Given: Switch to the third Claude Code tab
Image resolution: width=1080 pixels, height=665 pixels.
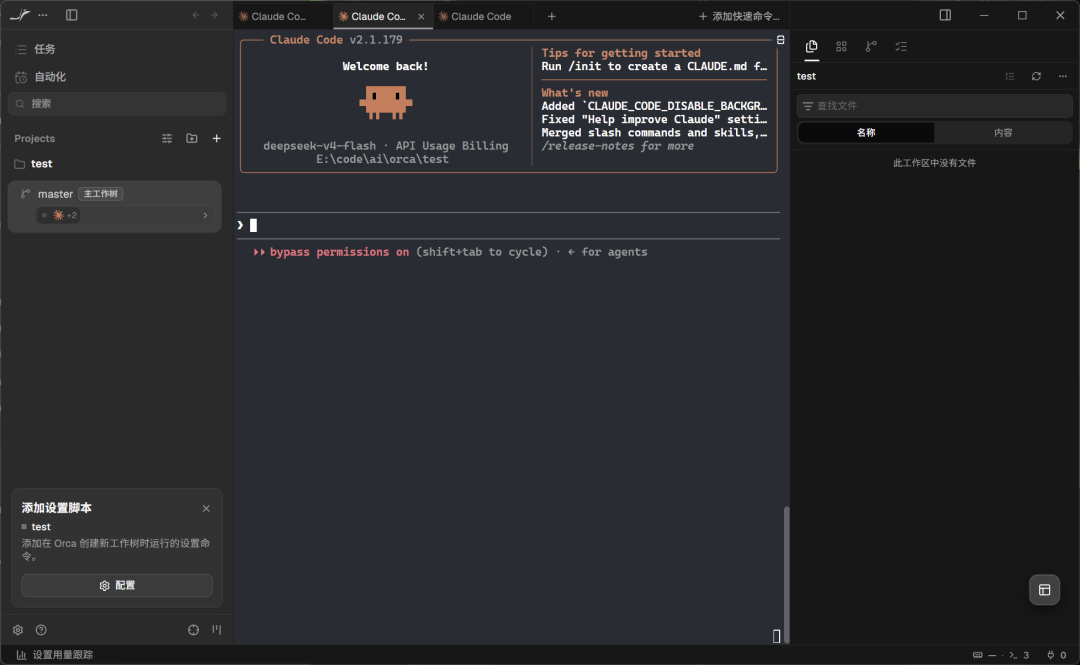Looking at the screenshot, I should coord(481,17).
